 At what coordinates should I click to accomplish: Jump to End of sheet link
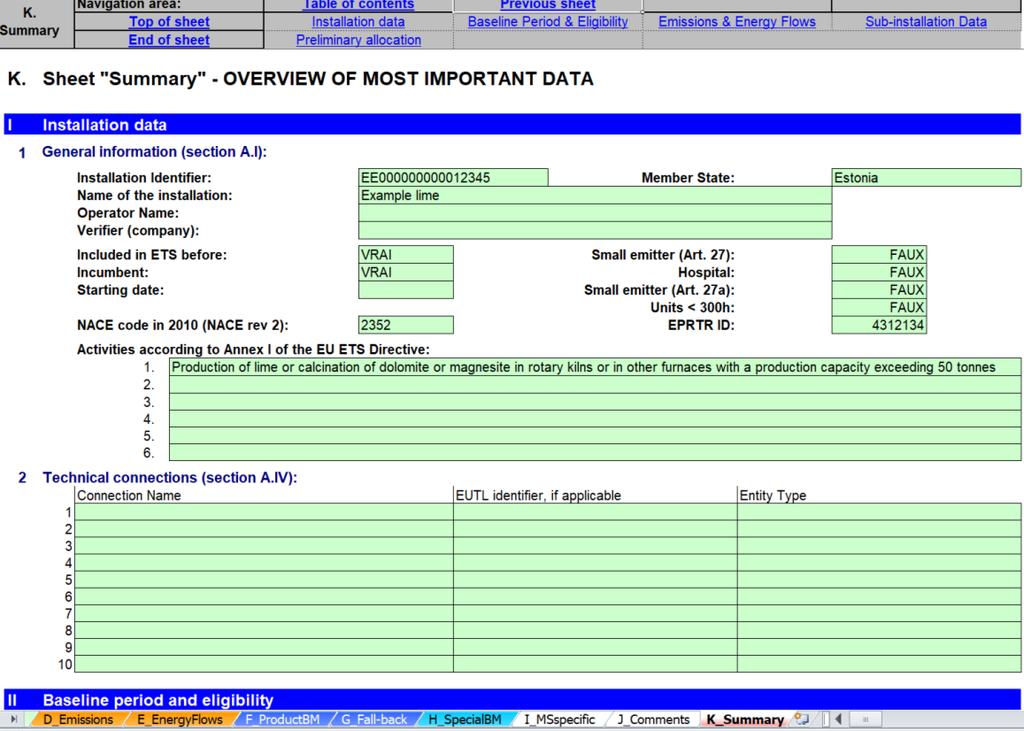coord(169,40)
